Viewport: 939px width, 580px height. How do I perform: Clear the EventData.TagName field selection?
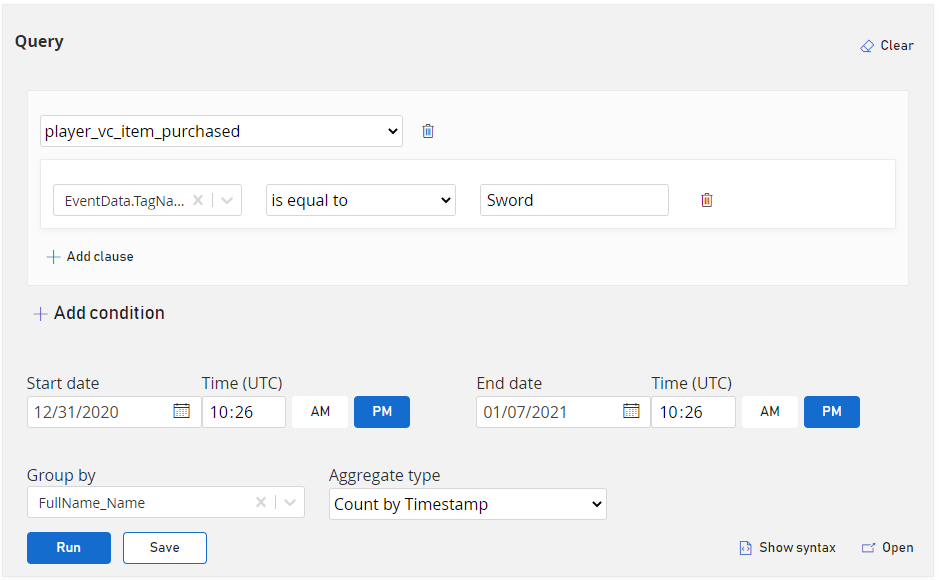coord(198,200)
